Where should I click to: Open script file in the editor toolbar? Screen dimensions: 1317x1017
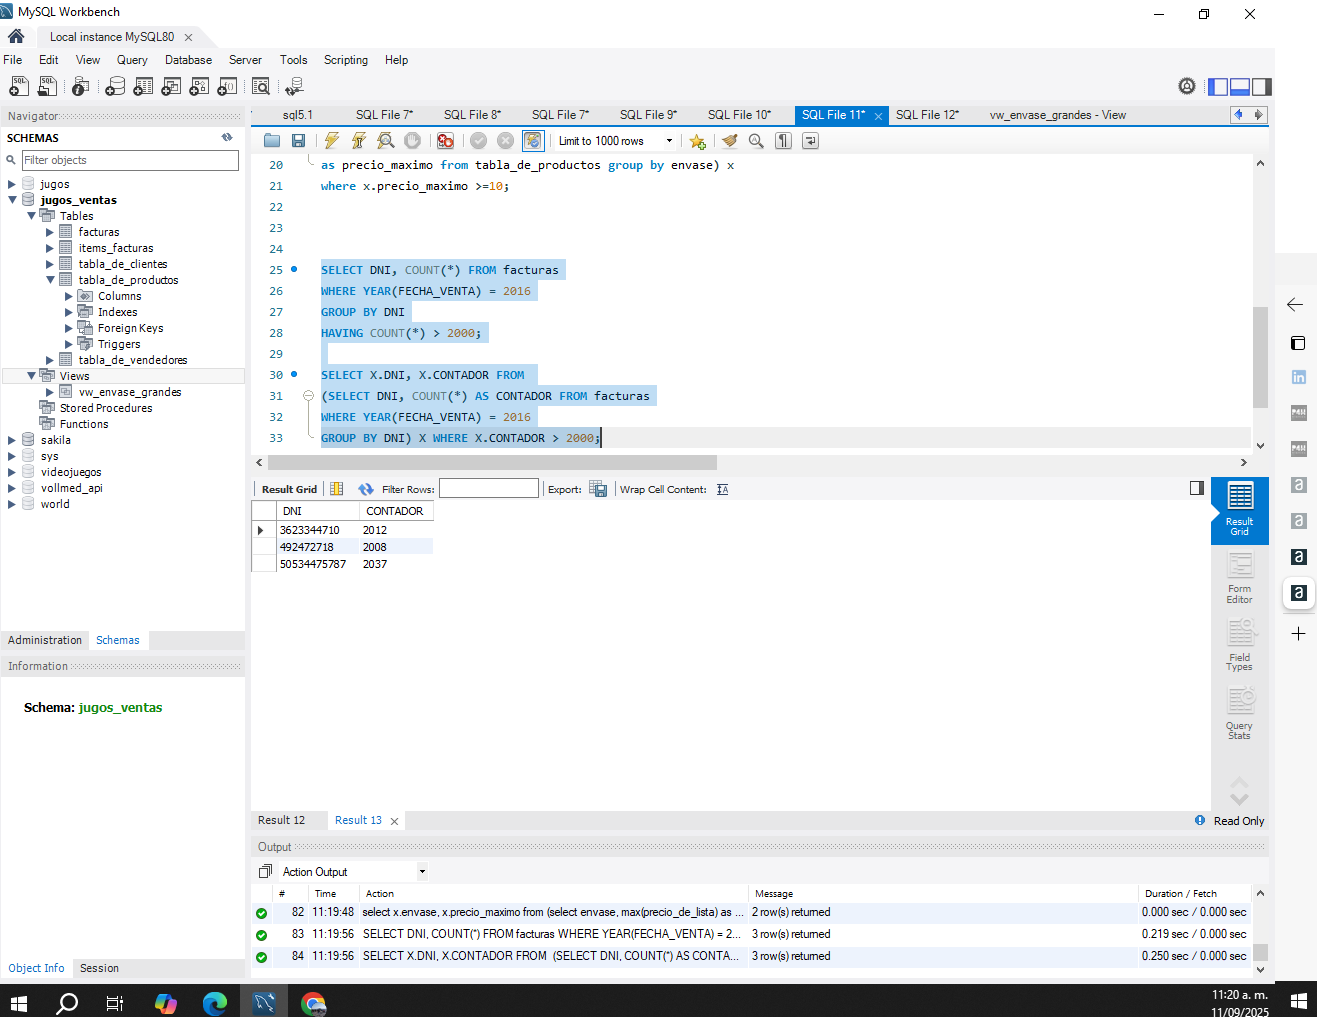(272, 141)
